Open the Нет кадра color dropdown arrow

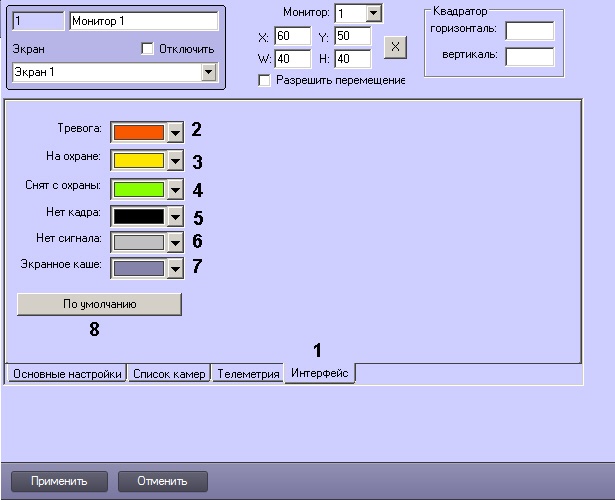[176, 215]
